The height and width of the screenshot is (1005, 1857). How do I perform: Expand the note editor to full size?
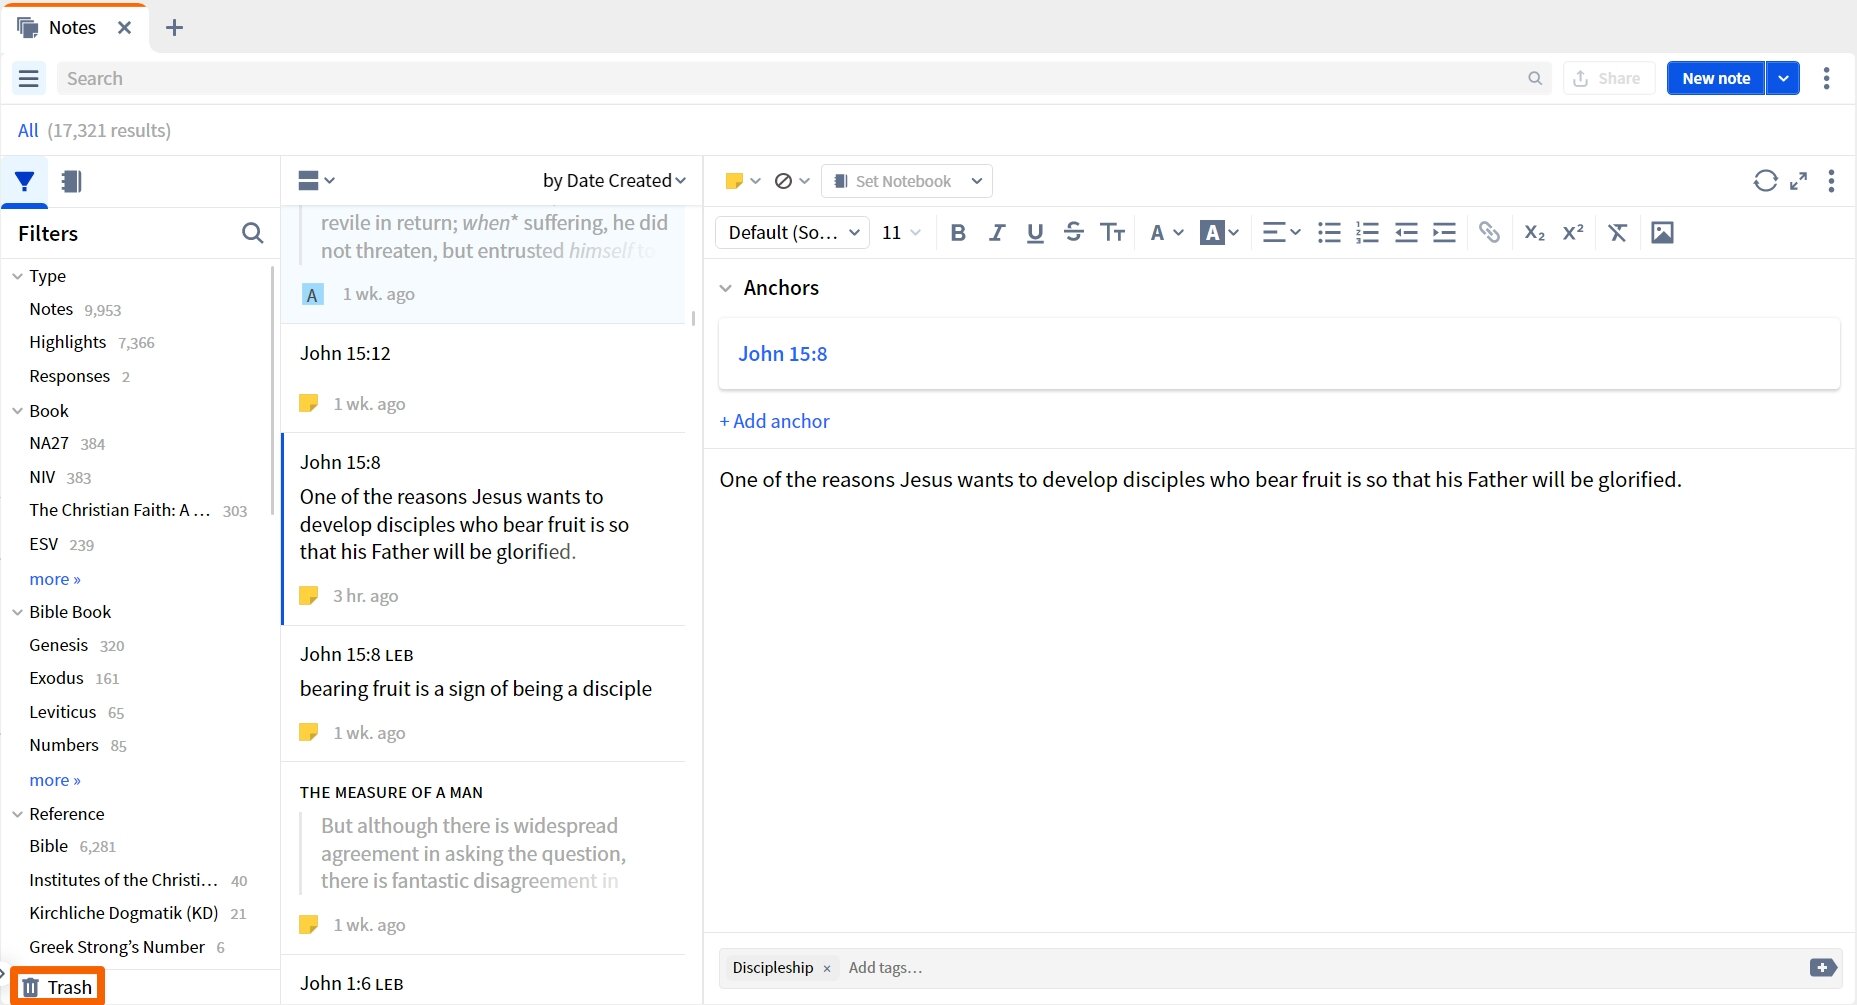1798,181
